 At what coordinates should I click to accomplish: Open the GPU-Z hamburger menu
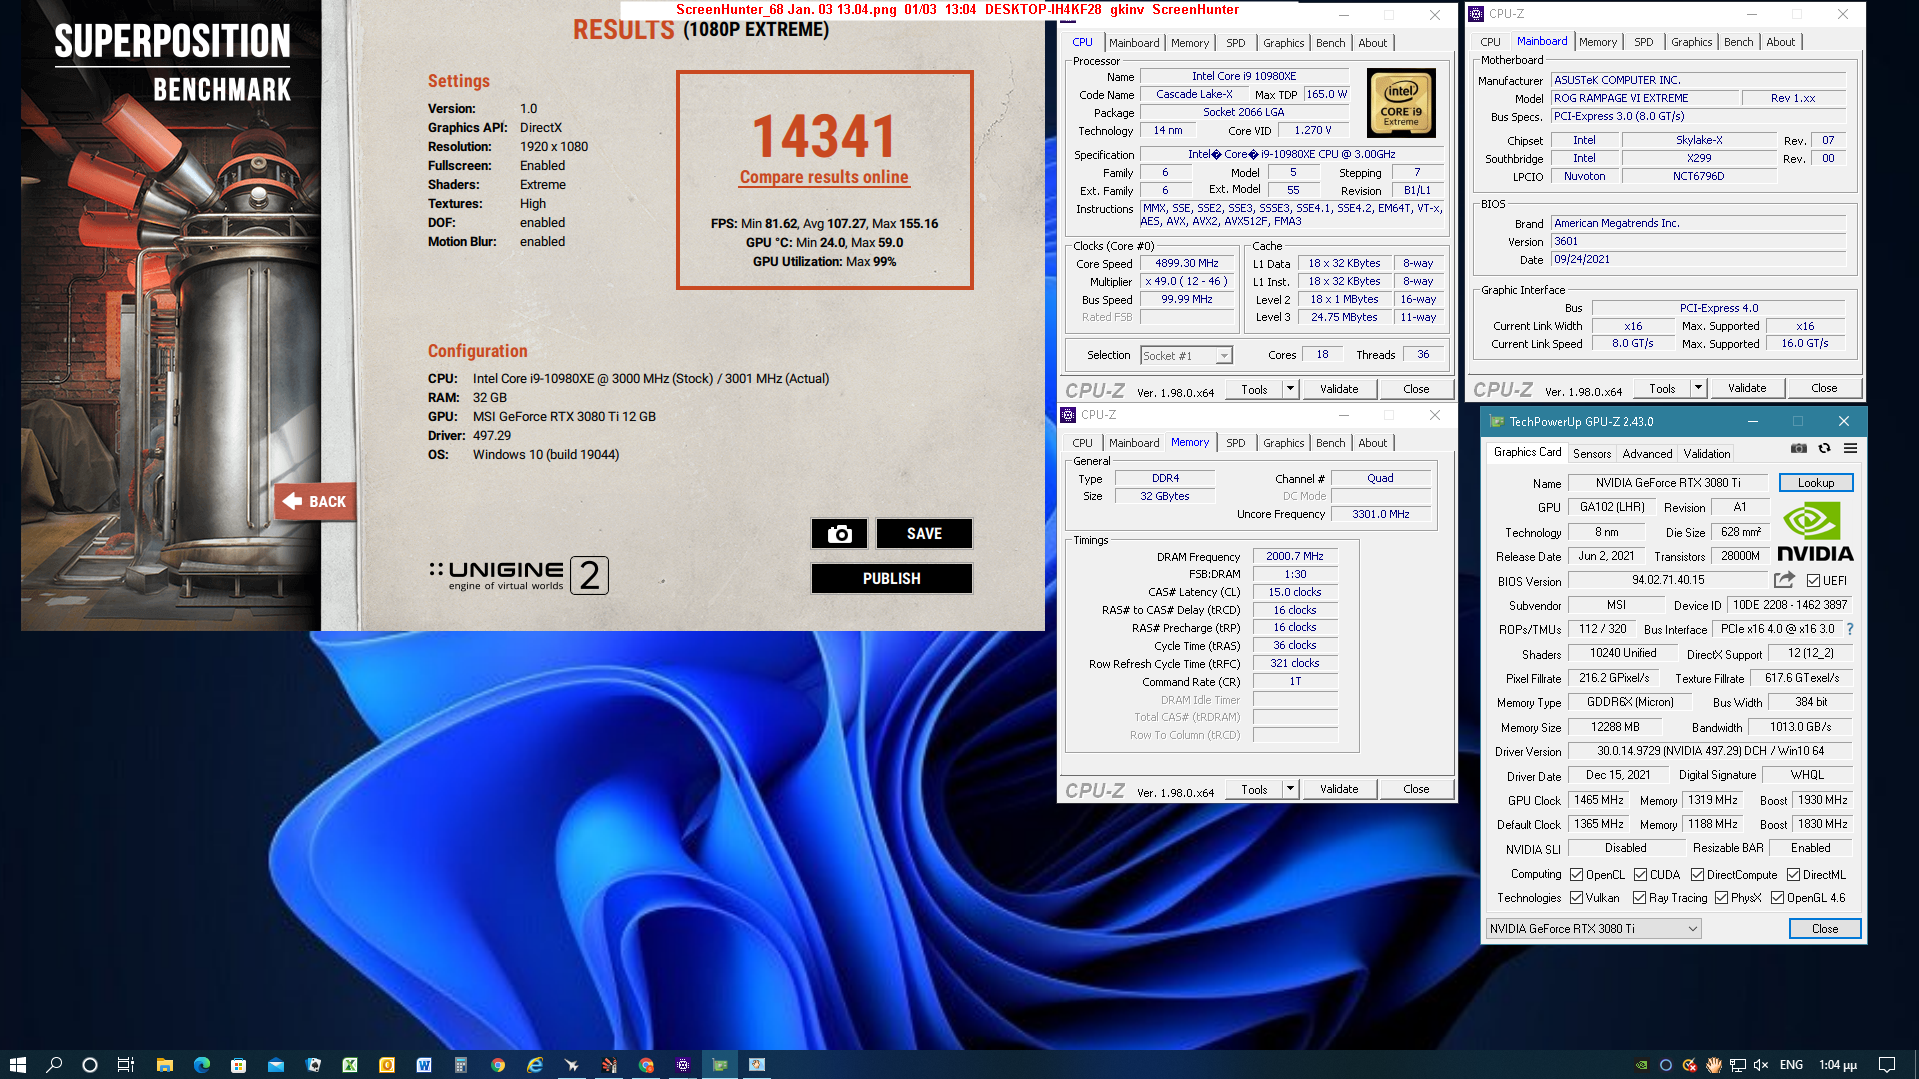[x=1850, y=449]
